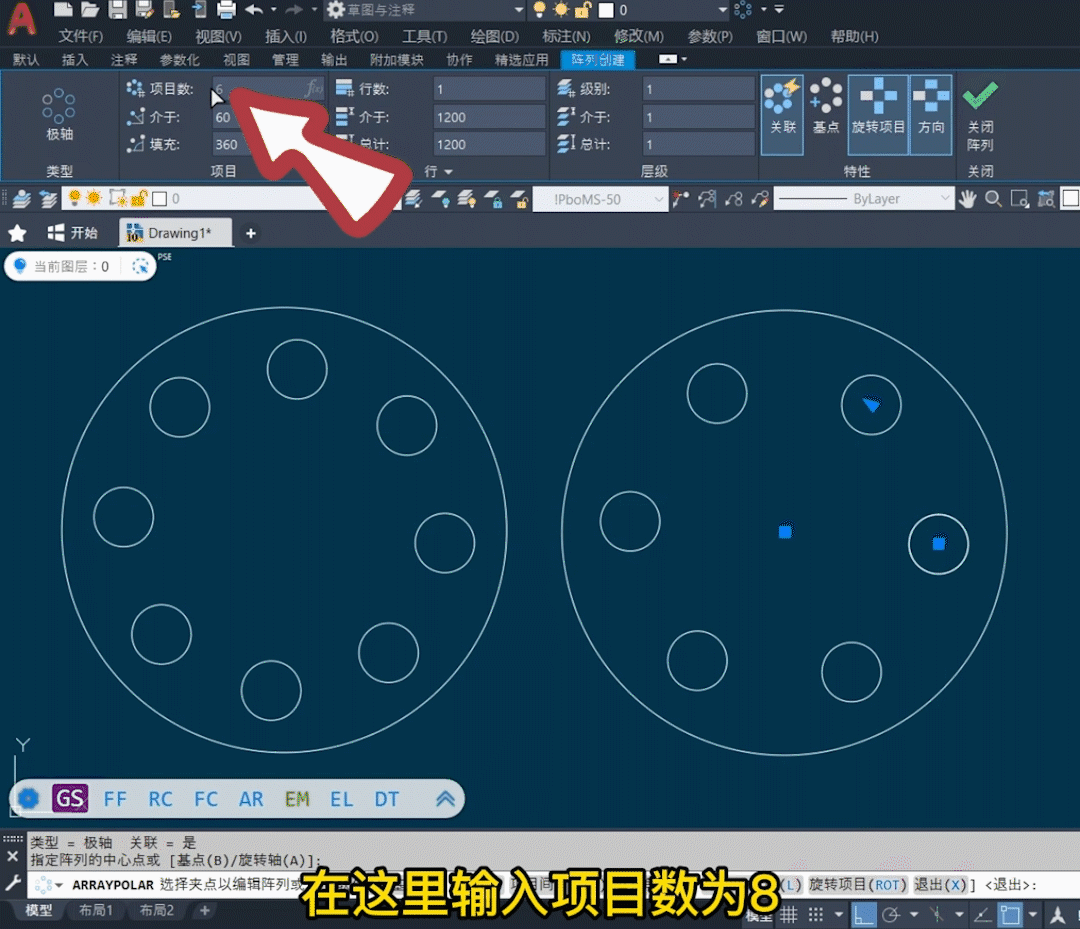Click the GS shortcut icon in the floating bar
This screenshot has height=929, width=1080.
70,799
